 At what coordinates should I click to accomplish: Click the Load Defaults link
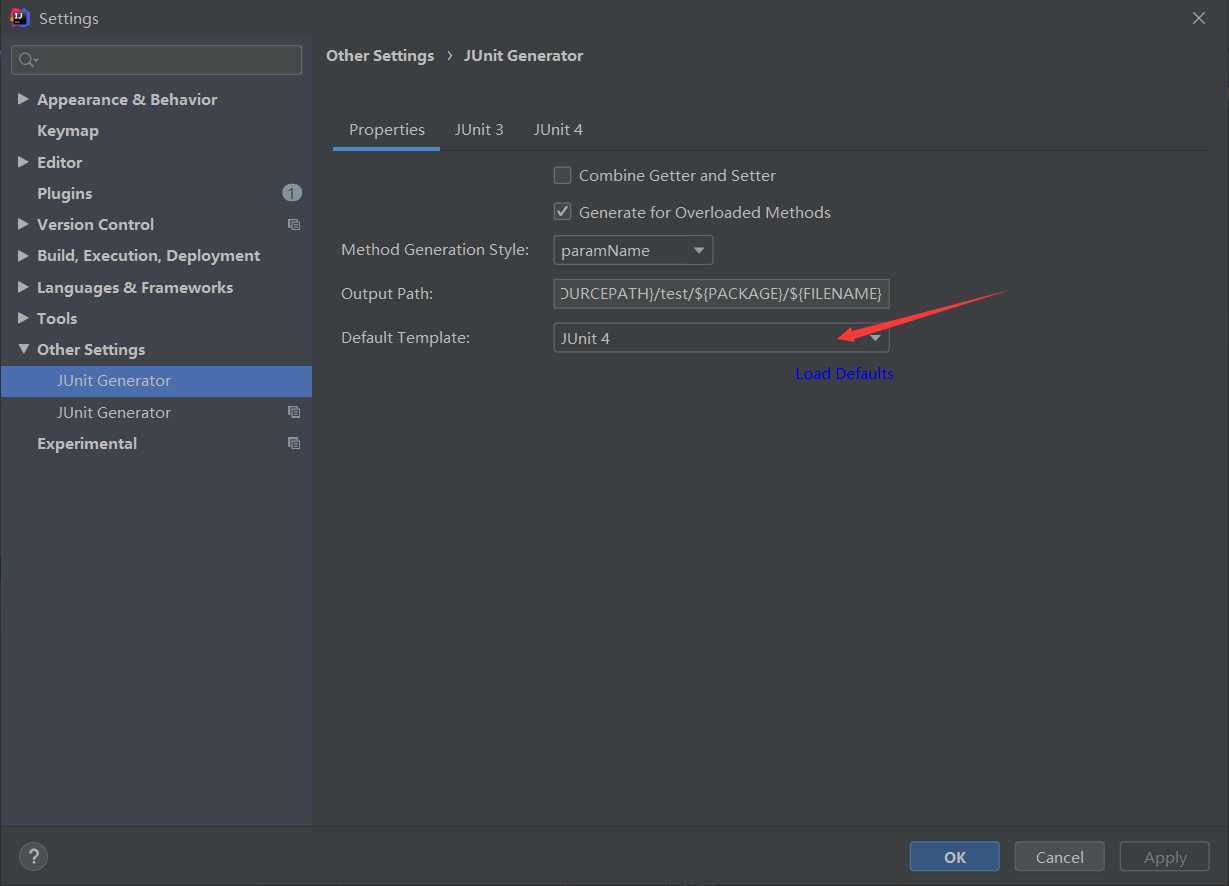point(844,373)
